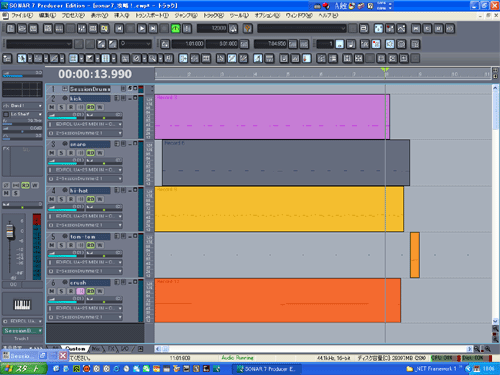This screenshot has height=375, width=500.
Task: Switch to SONAR 7 Producer taskbar button
Action: [x=267, y=369]
